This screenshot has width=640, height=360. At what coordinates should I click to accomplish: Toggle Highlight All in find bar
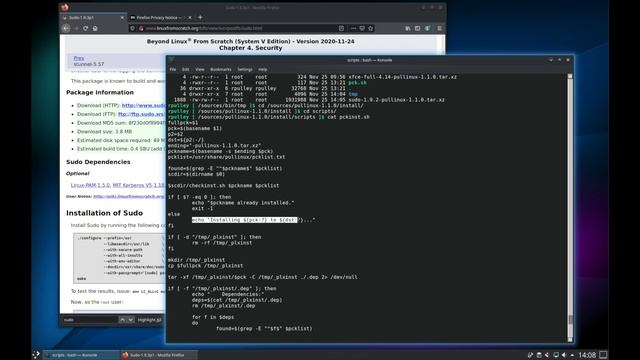(x=149, y=320)
